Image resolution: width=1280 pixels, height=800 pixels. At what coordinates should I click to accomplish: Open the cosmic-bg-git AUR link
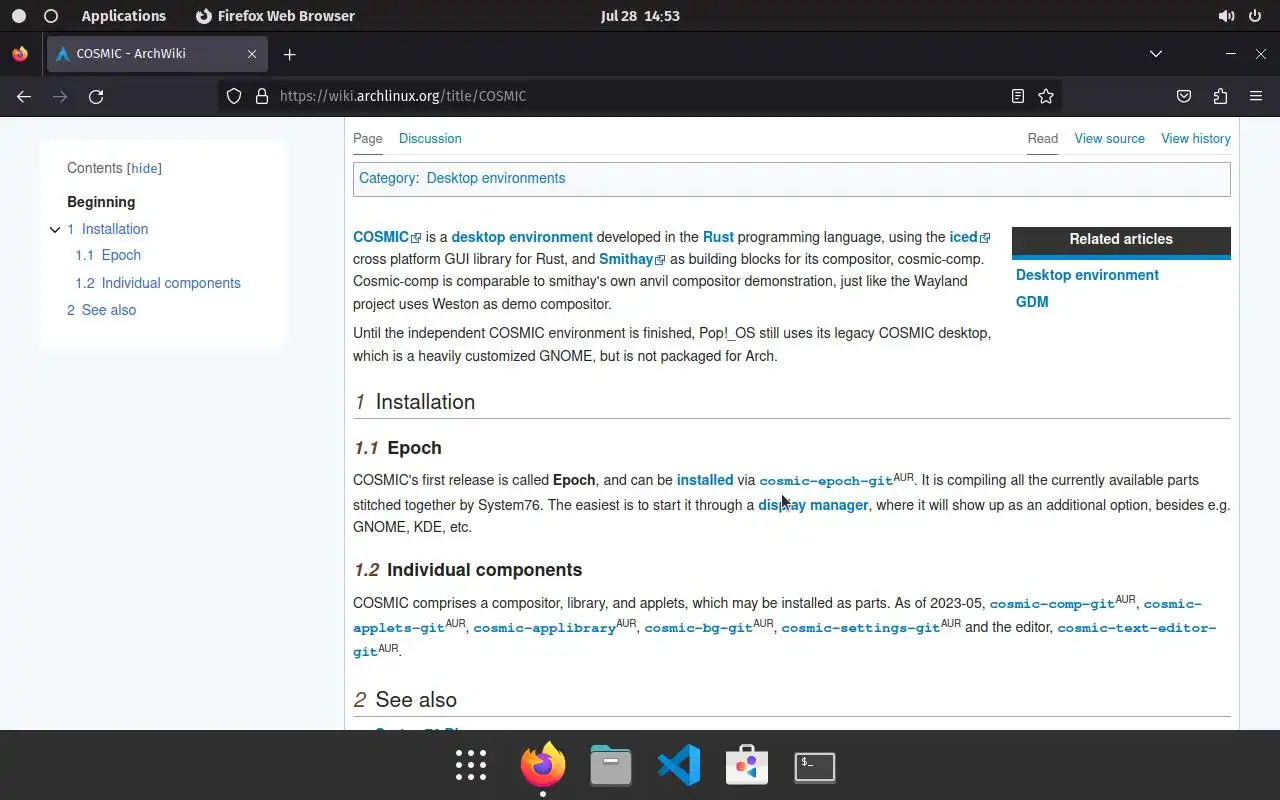[698, 628]
